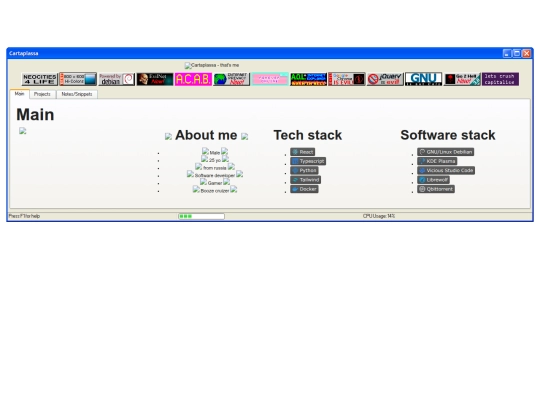This screenshot has width=540, height=405.
Task: Click the dark badge with a face
Action: click(x=155, y=79)
